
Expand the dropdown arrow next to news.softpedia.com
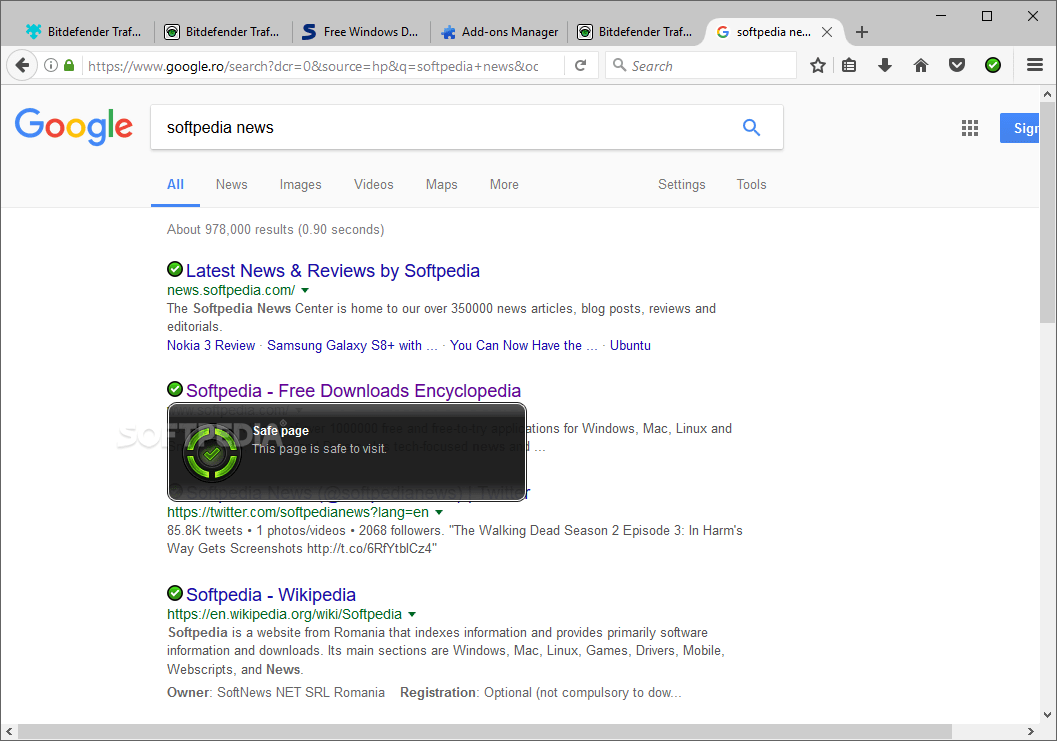[306, 290]
